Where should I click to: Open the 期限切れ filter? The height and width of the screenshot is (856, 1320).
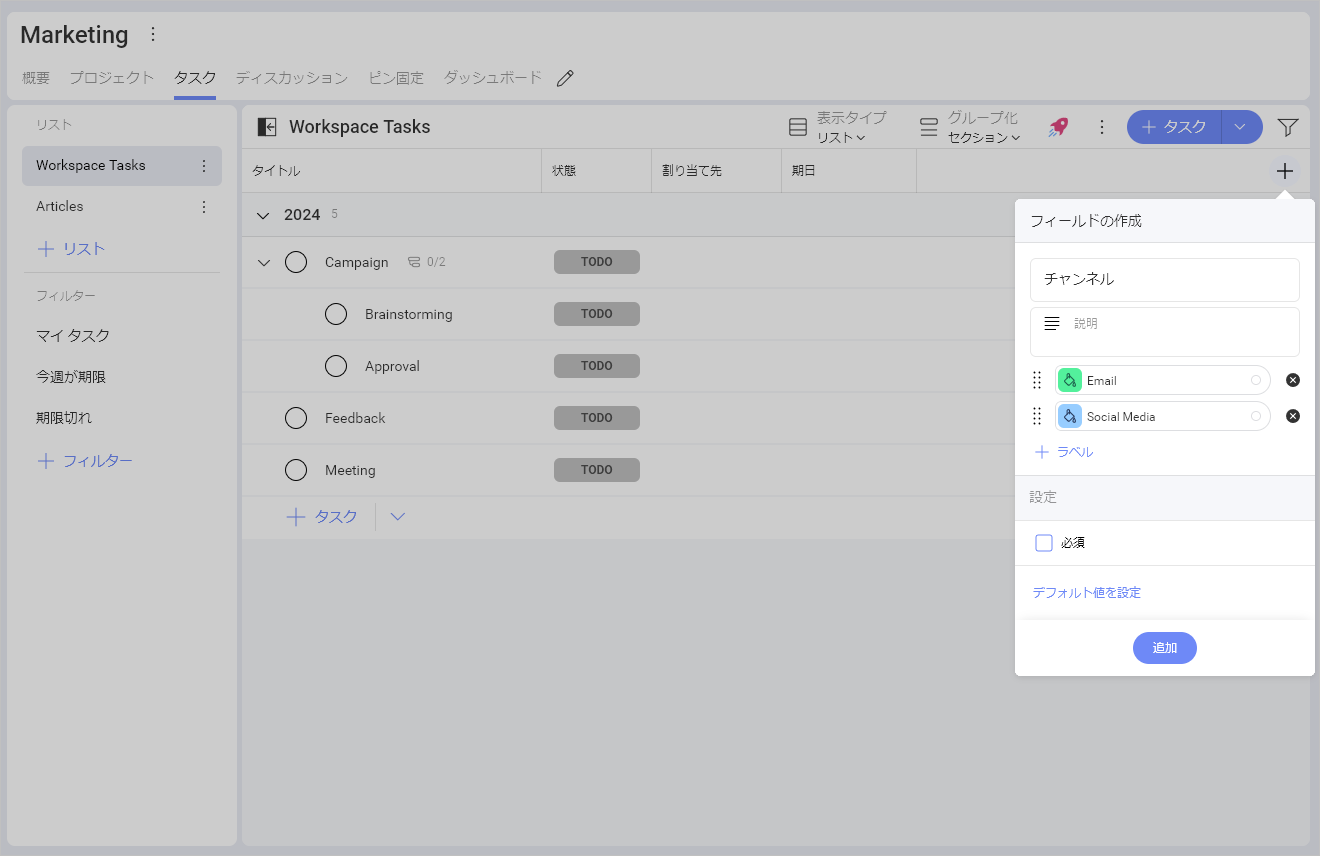point(64,418)
